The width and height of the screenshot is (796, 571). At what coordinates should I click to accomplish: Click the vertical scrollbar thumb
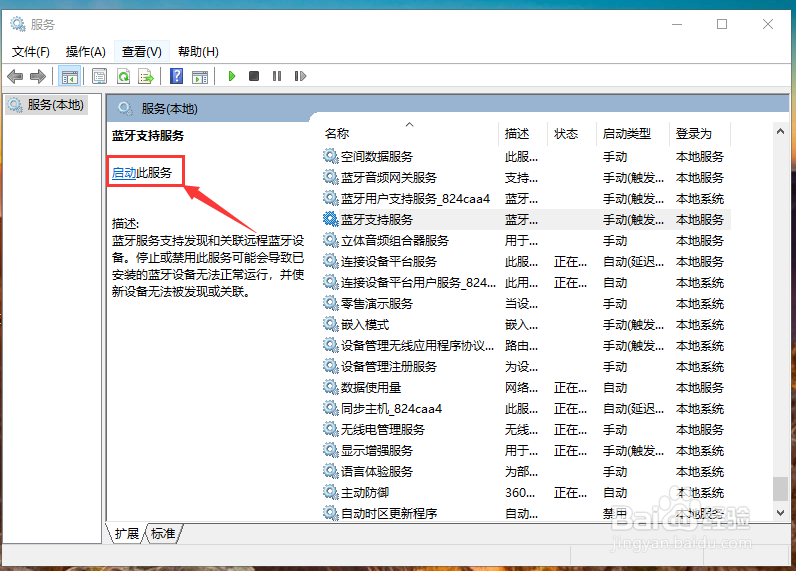click(x=780, y=488)
